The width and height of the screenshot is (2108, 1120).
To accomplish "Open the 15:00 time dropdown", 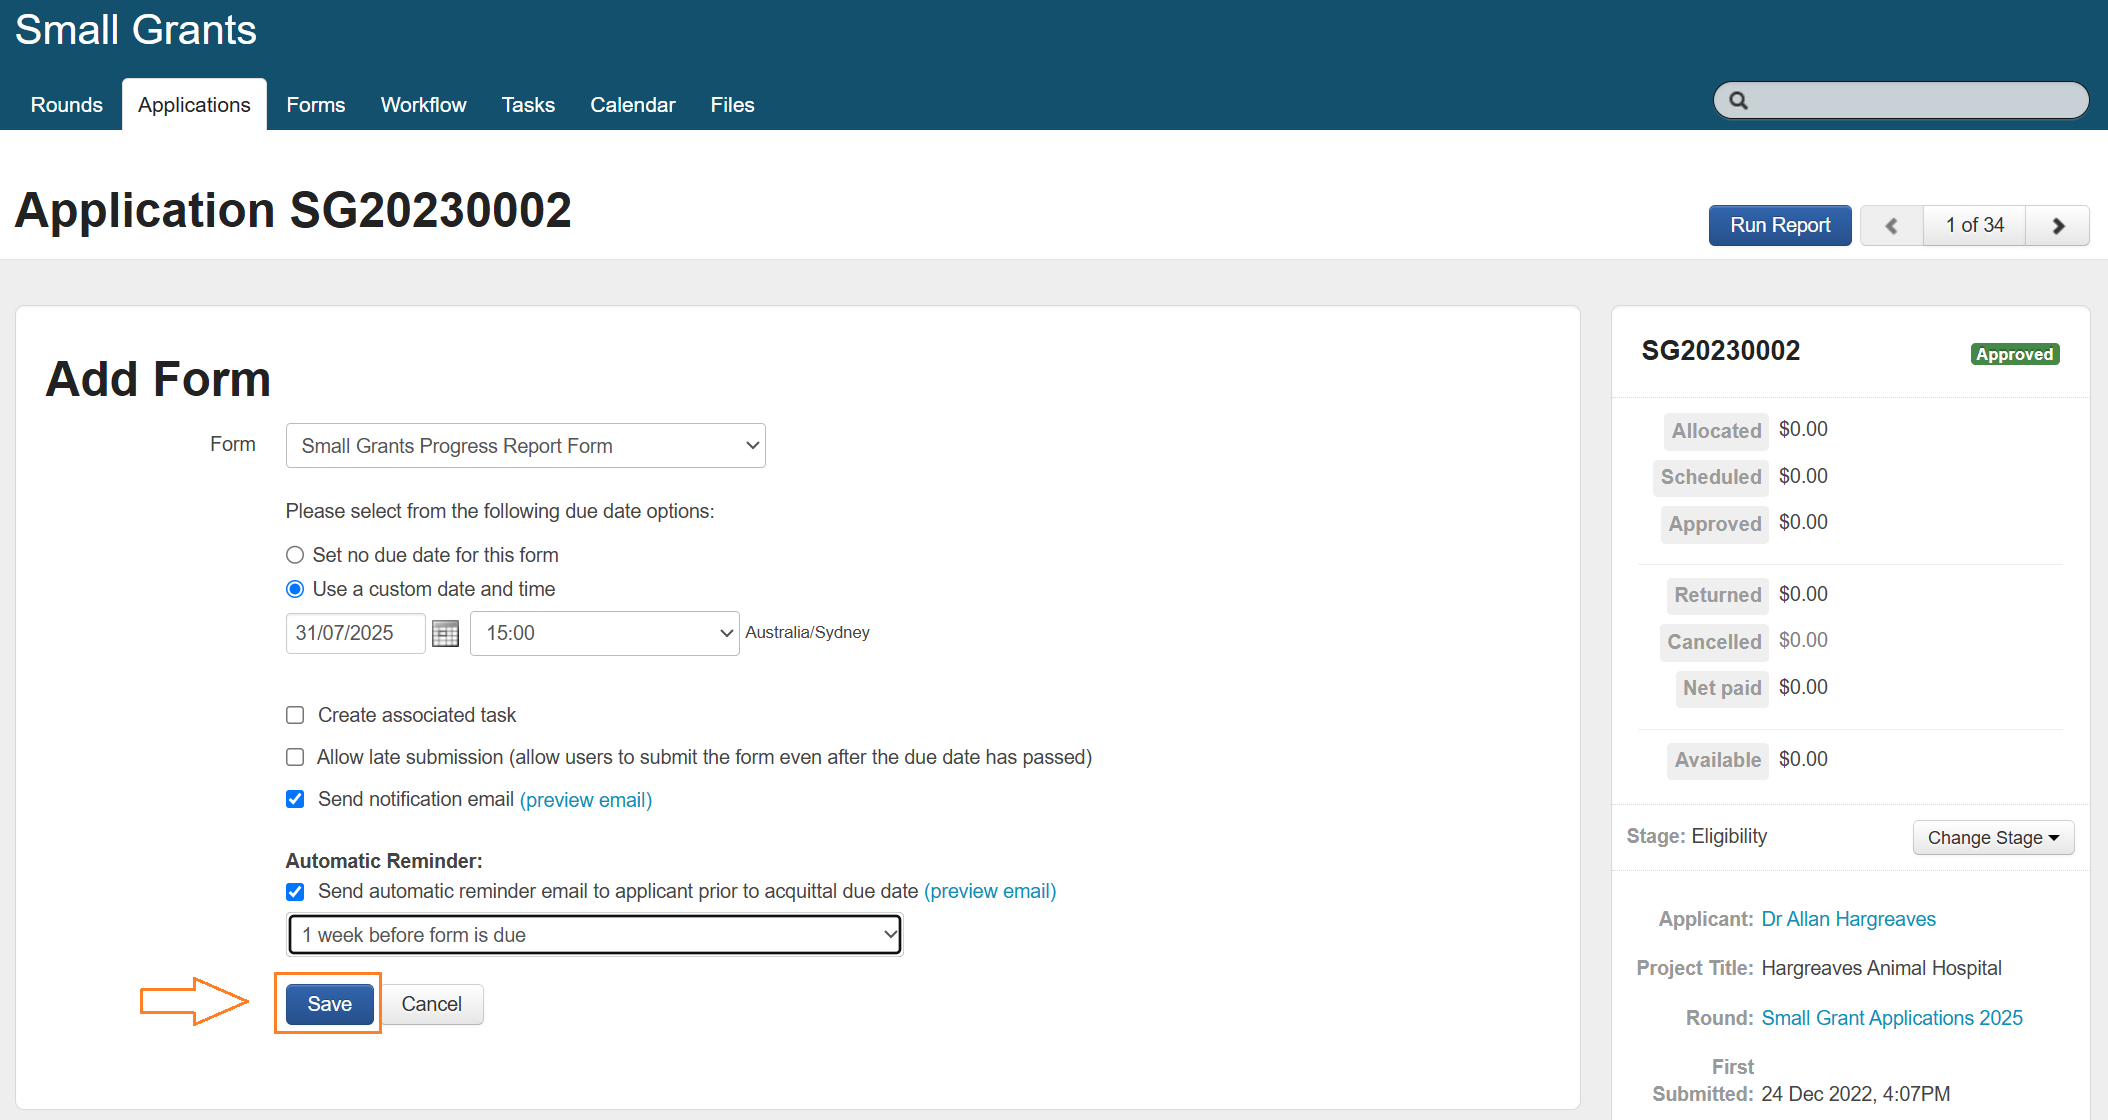I will 604,633.
